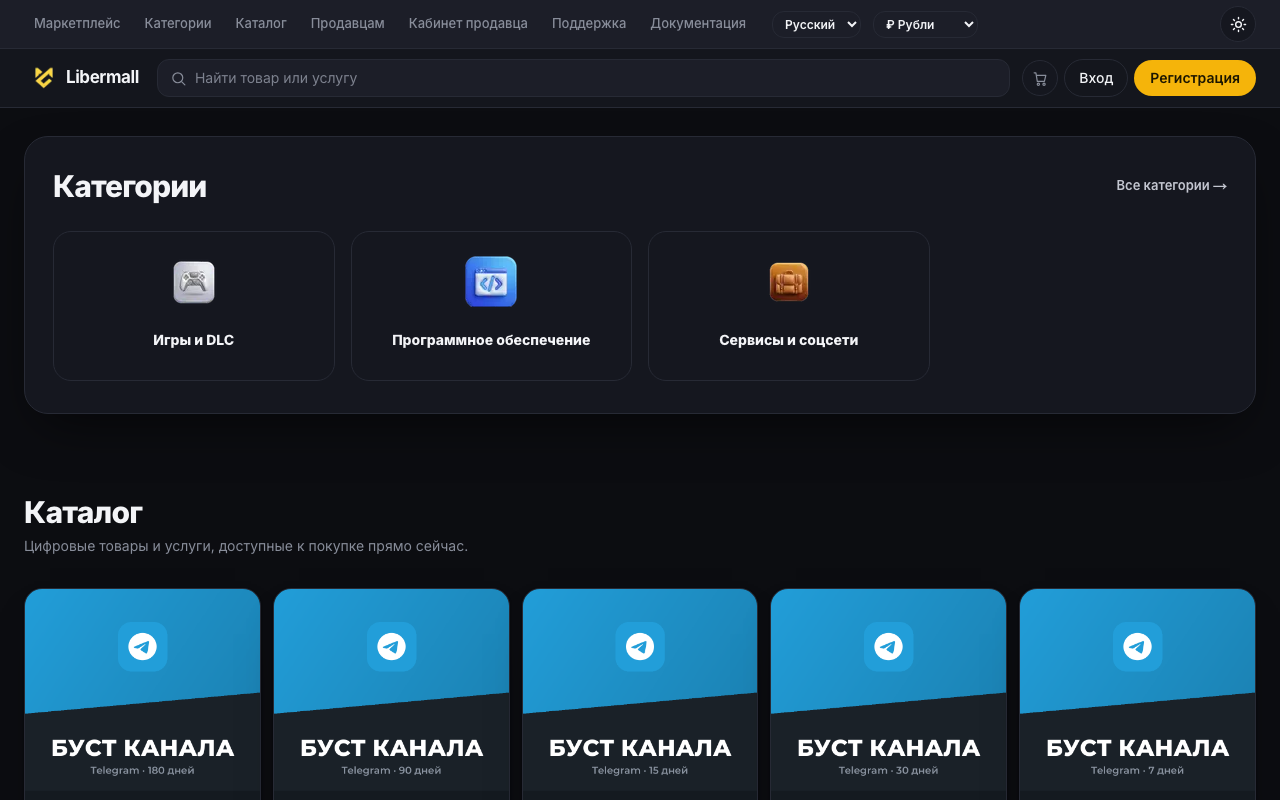Open the Сервисы и соцсети label

[x=789, y=340]
